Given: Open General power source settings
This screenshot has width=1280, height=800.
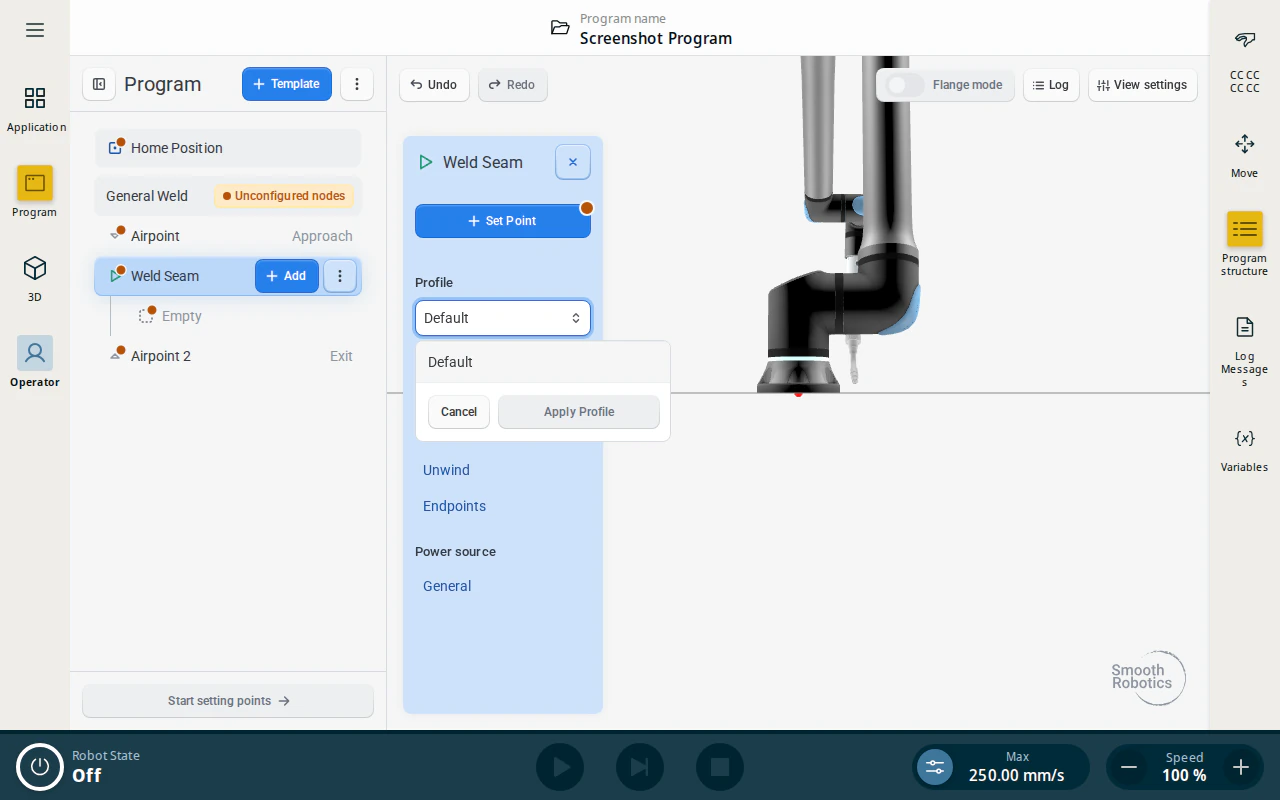Looking at the screenshot, I should click(447, 586).
